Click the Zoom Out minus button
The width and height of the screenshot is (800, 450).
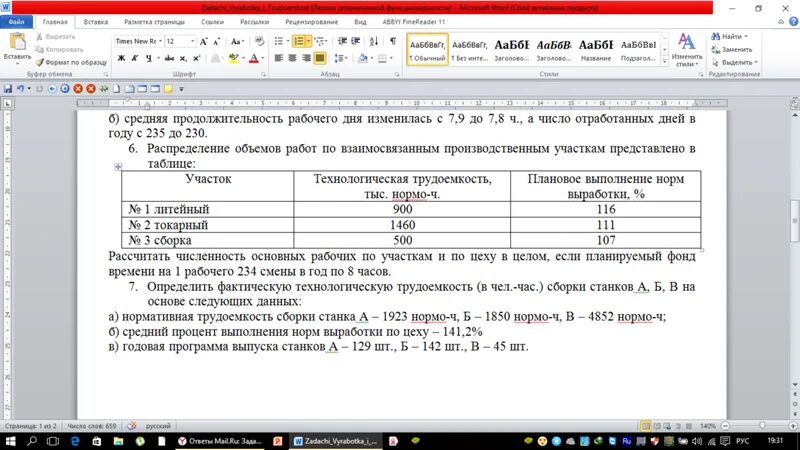pos(725,426)
